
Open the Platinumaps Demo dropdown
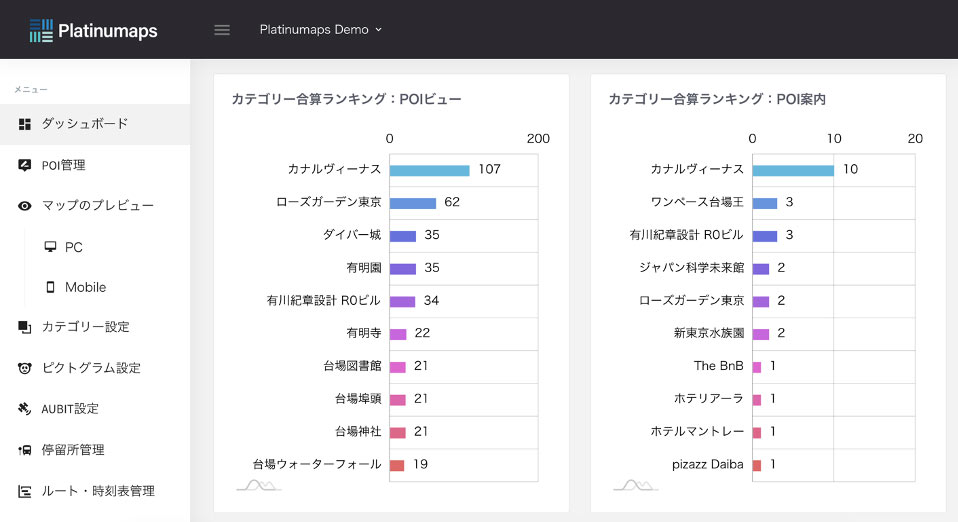click(x=320, y=29)
